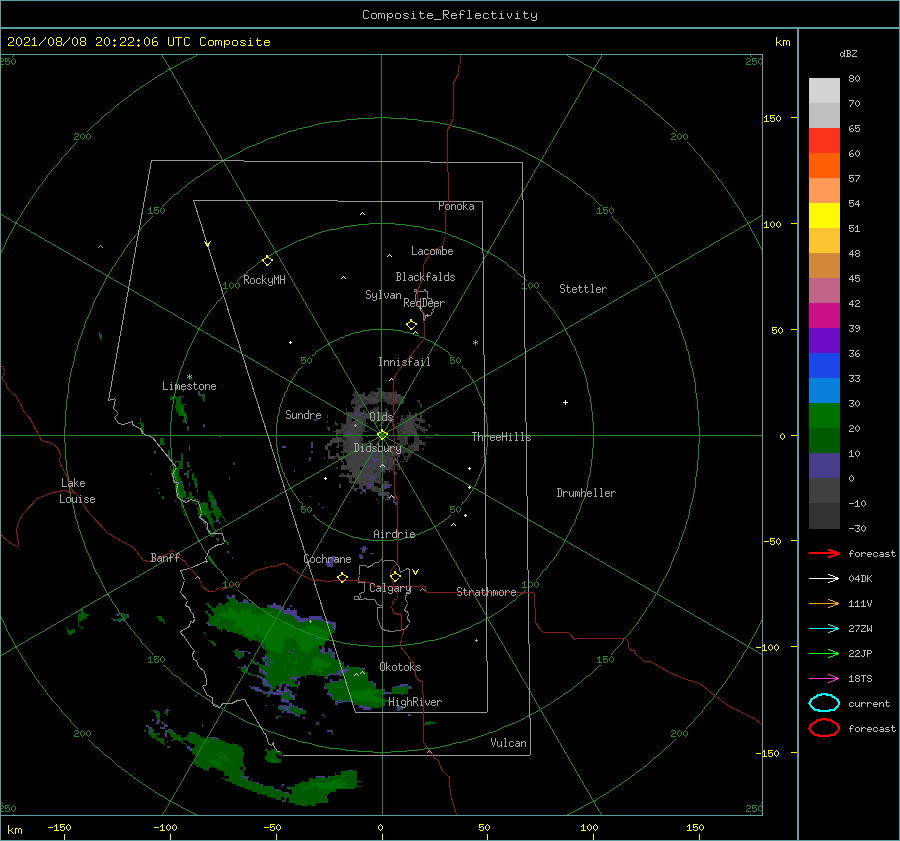This screenshot has height=841, width=900.
Task: Click the Limestone label
Action: pos(189,386)
